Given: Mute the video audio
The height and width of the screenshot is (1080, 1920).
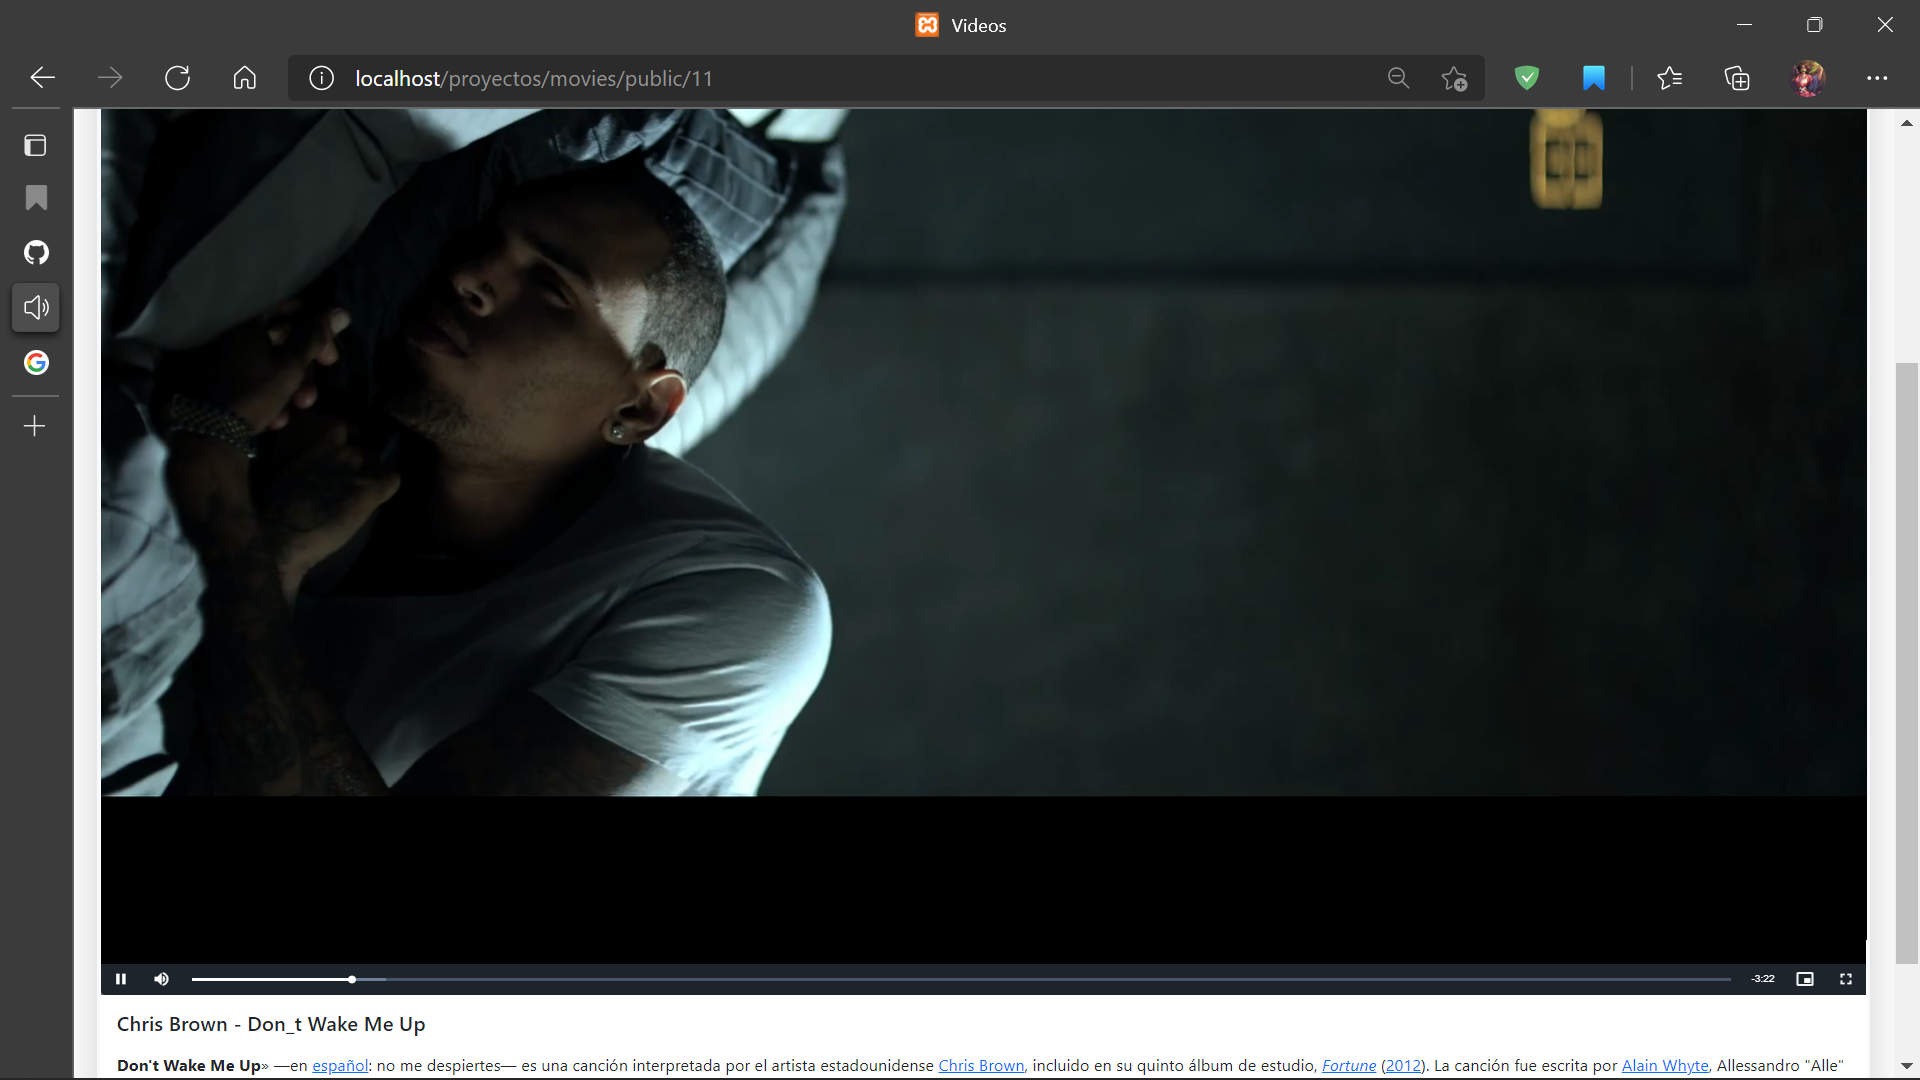Looking at the screenshot, I should tap(161, 979).
